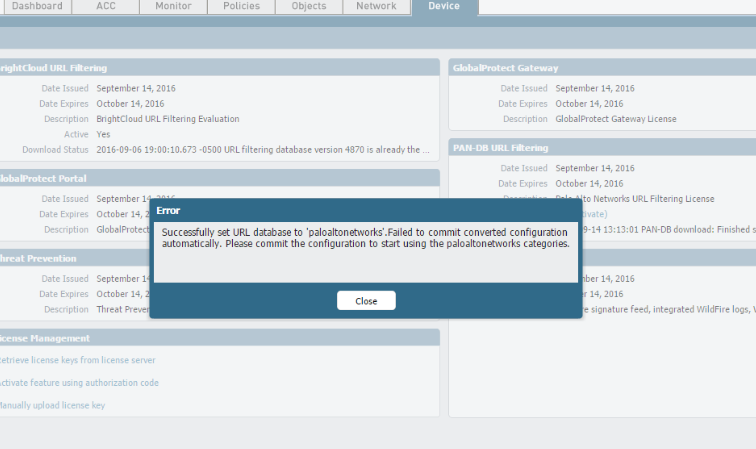Click the BrightCloud Download Status value

click(263, 150)
